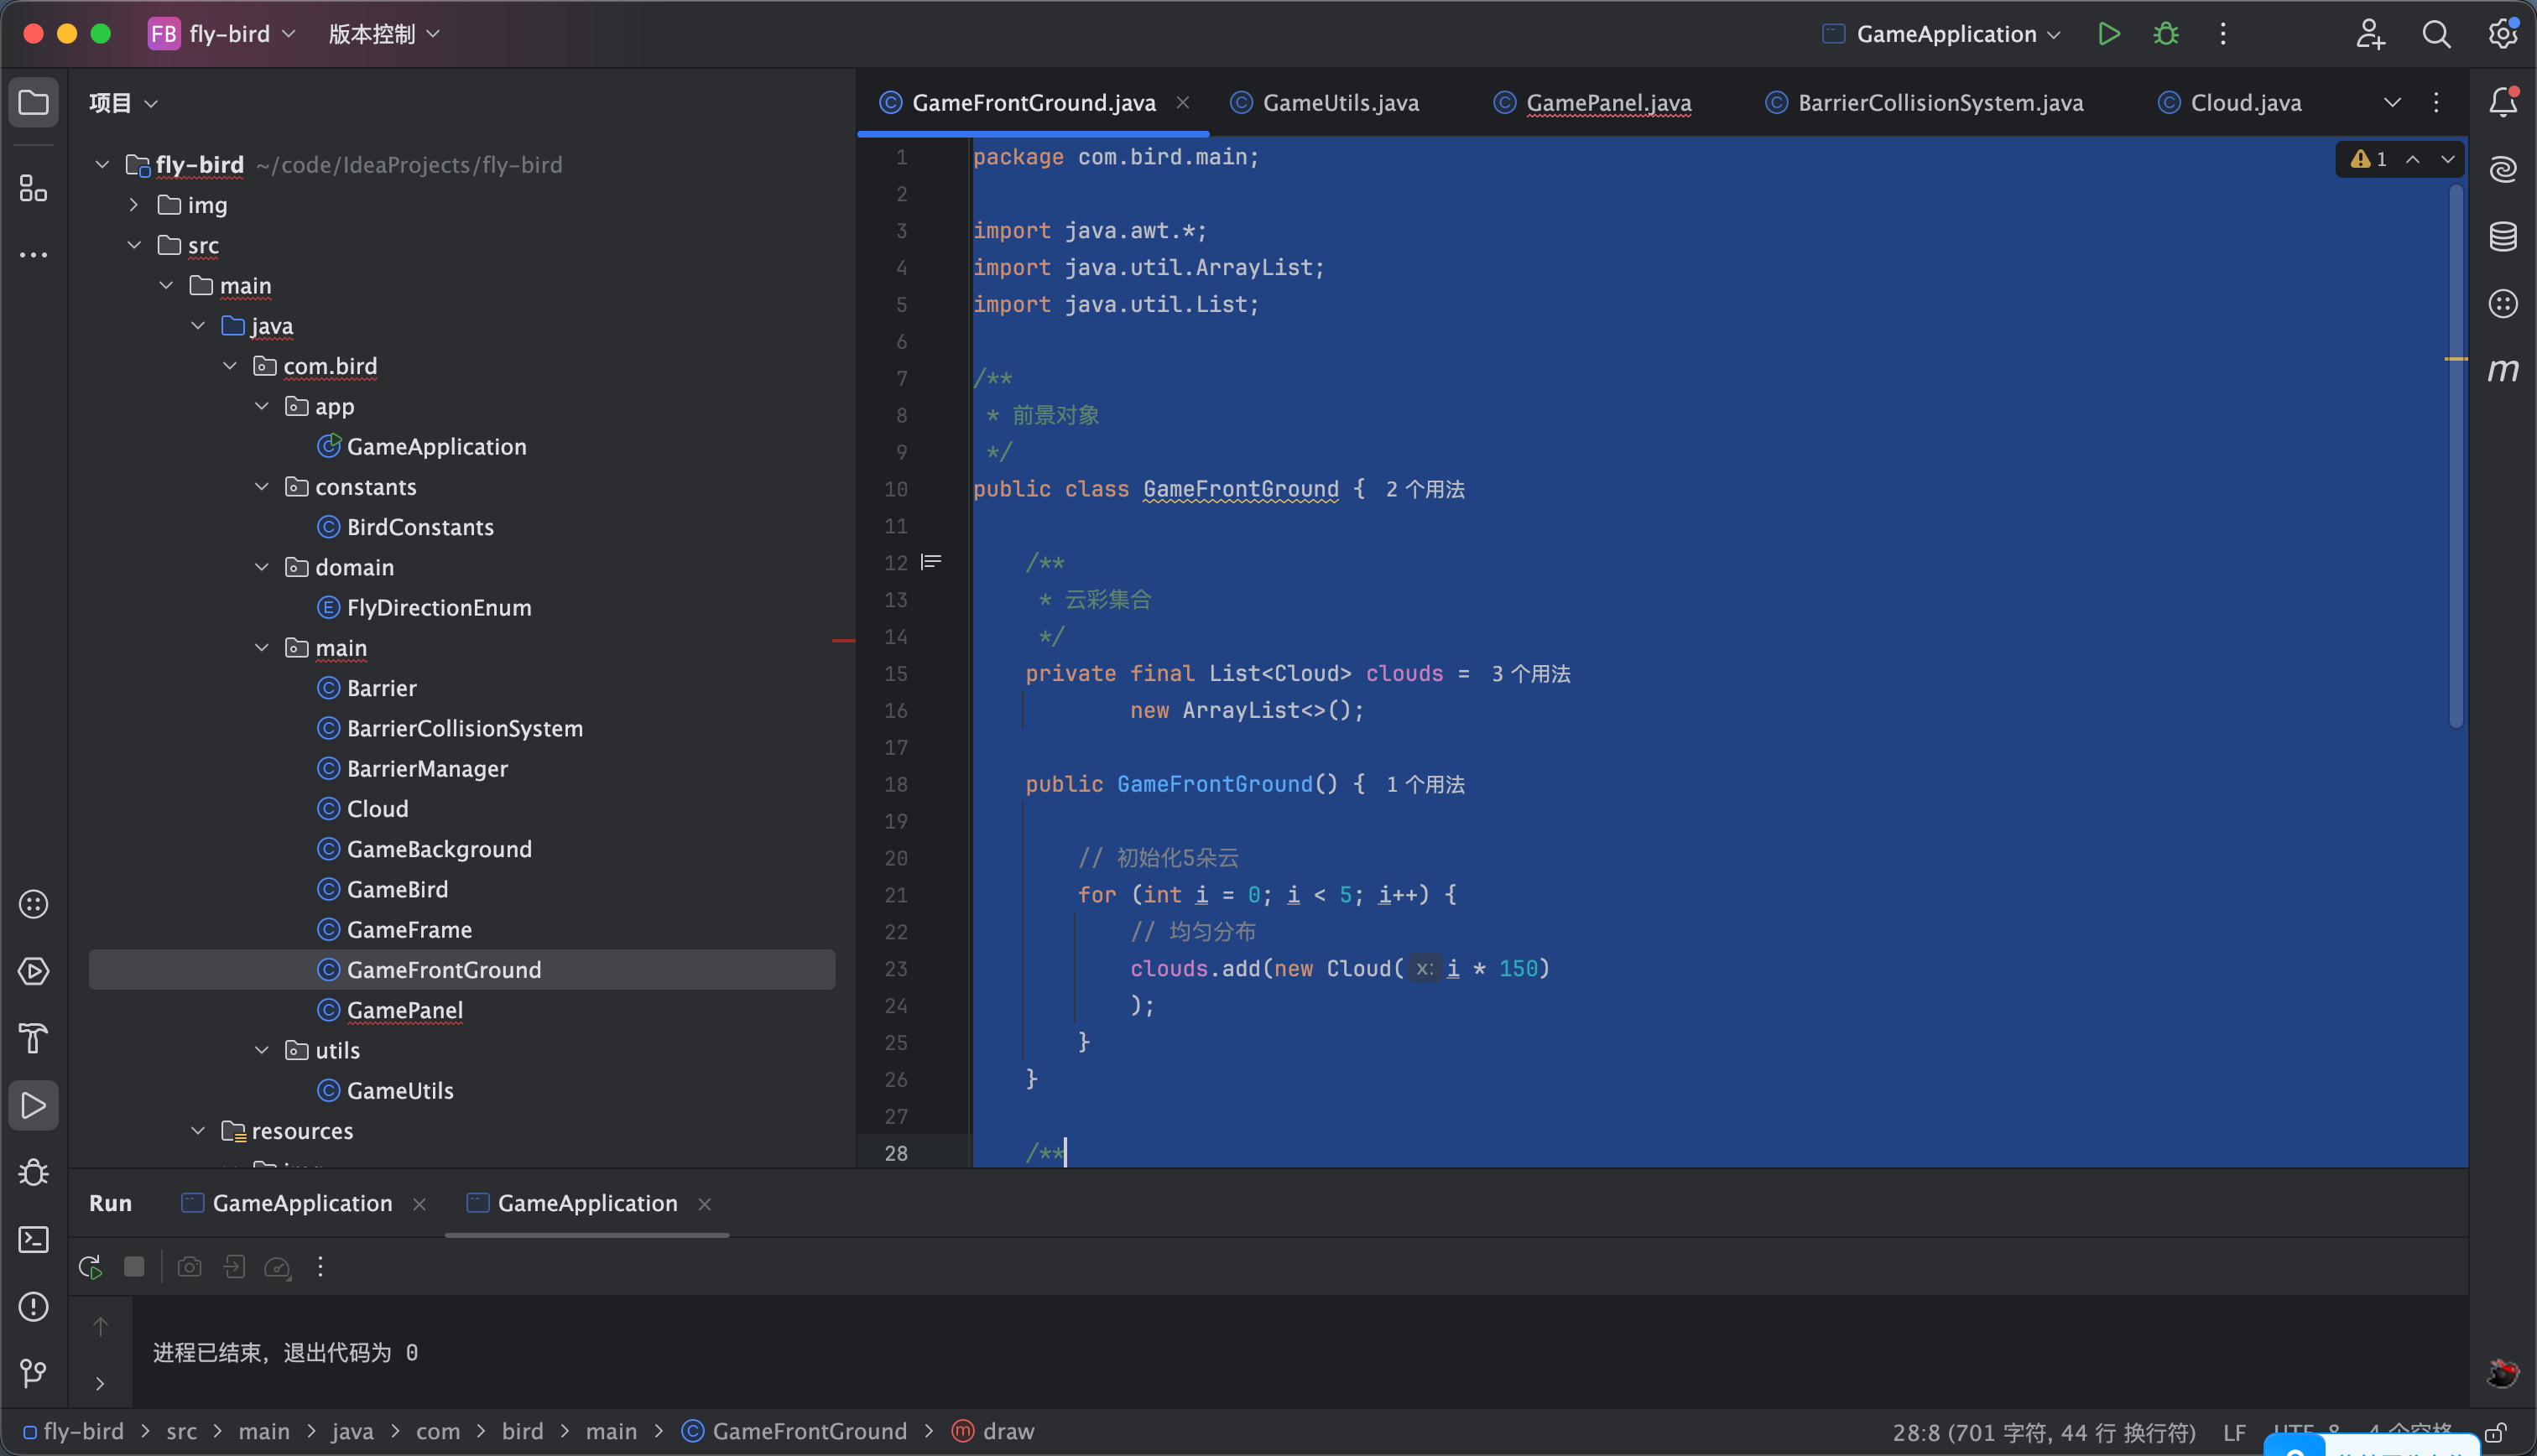
Task: Show the hidden editor tabs dropdown chevron
Action: [x=2392, y=102]
